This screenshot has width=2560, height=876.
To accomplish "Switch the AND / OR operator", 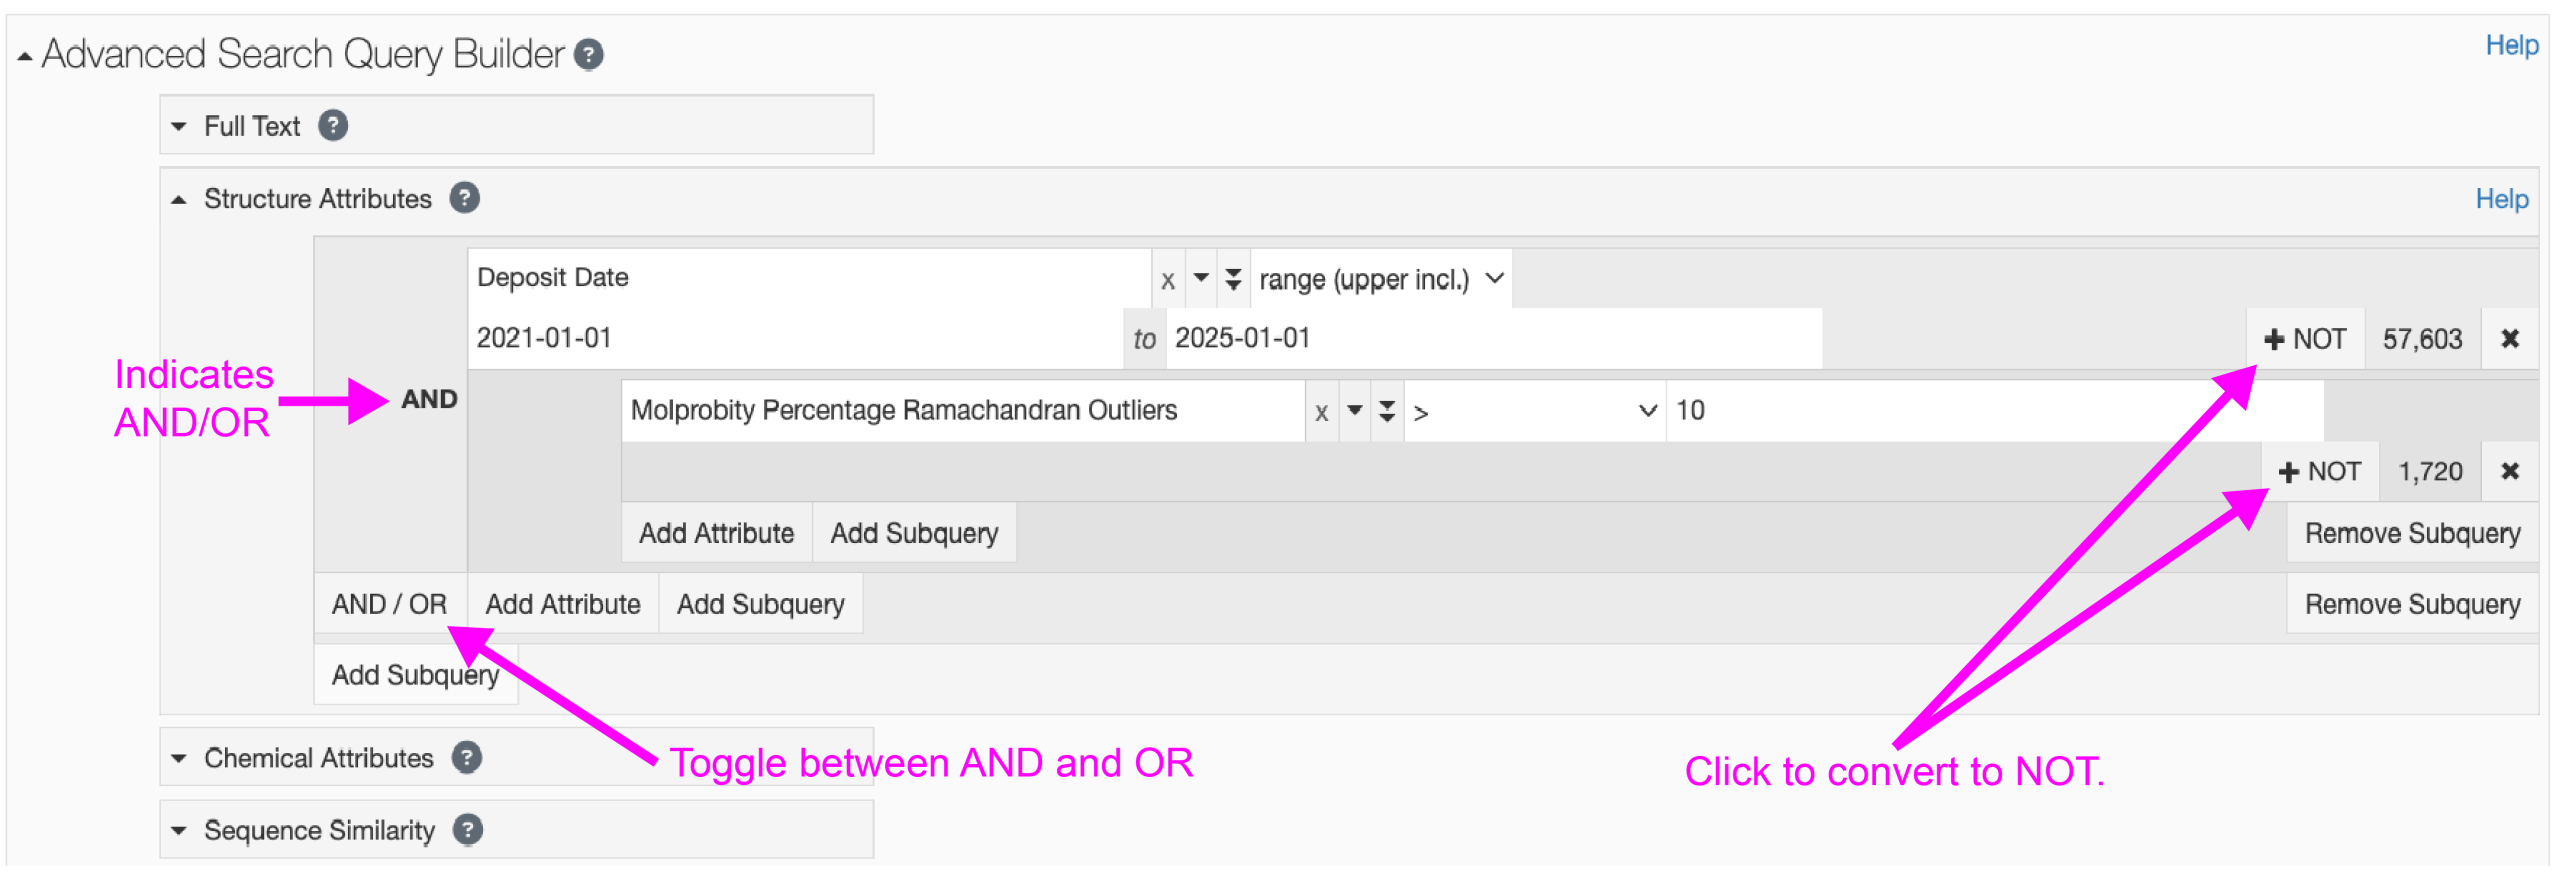I will click(x=389, y=604).
